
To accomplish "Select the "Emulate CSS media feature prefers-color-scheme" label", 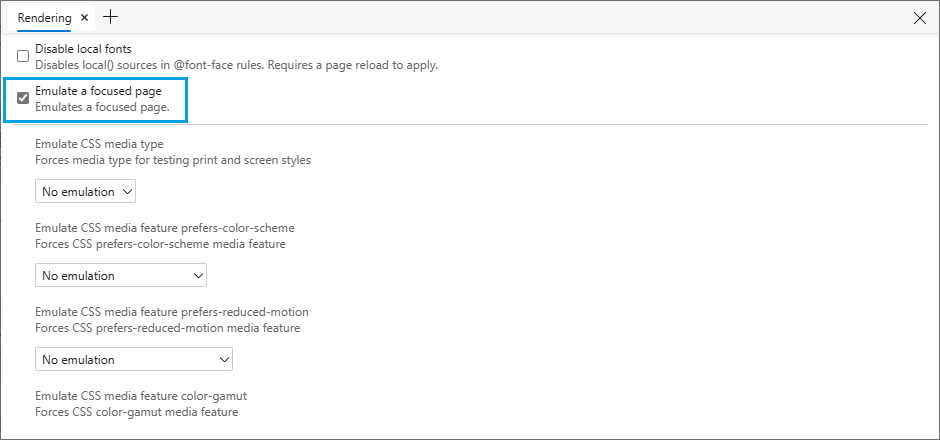I will pyautogui.click(x=164, y=228).
